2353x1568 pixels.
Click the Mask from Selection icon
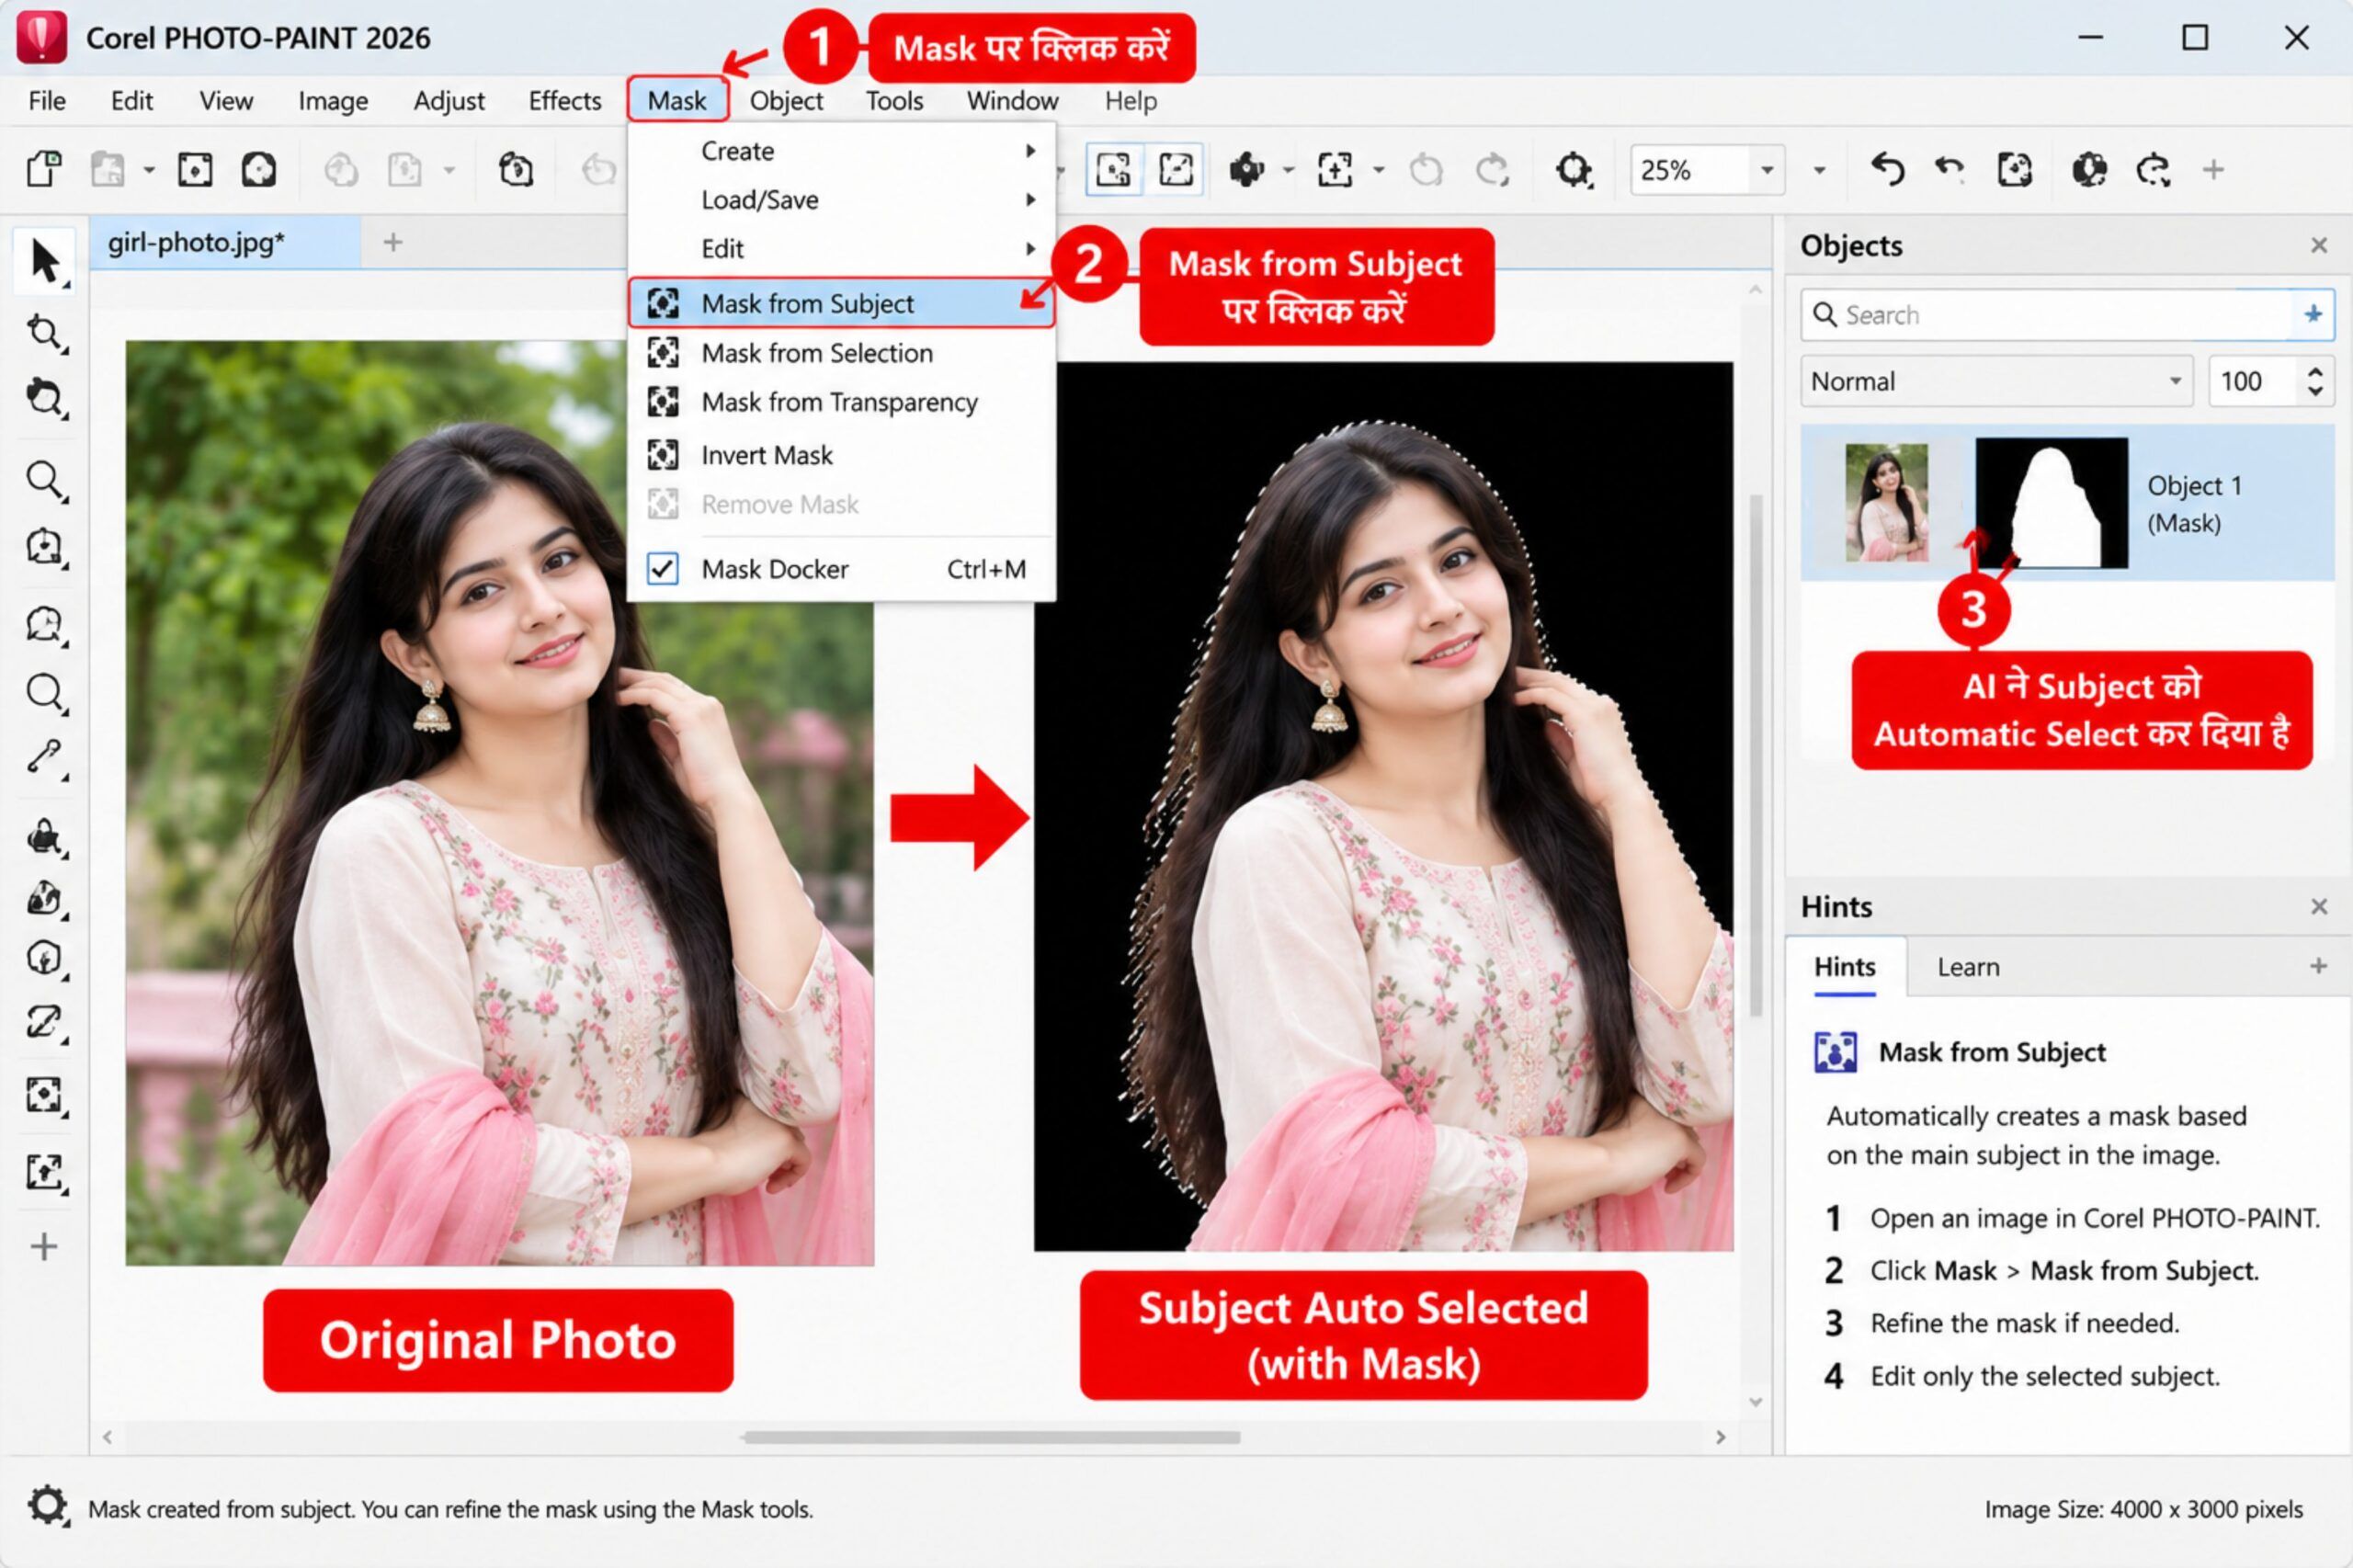(x=662, y=352)
